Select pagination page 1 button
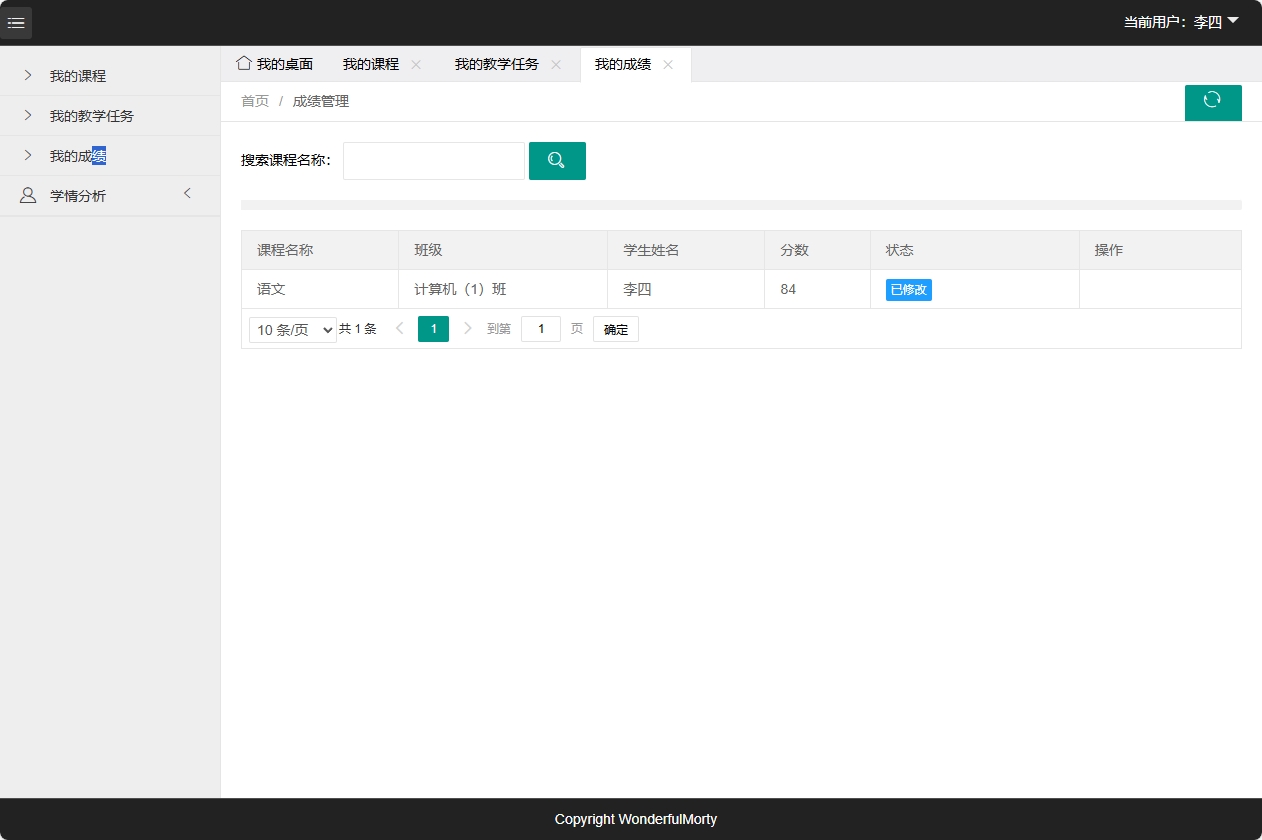 [x=433, y=328]
